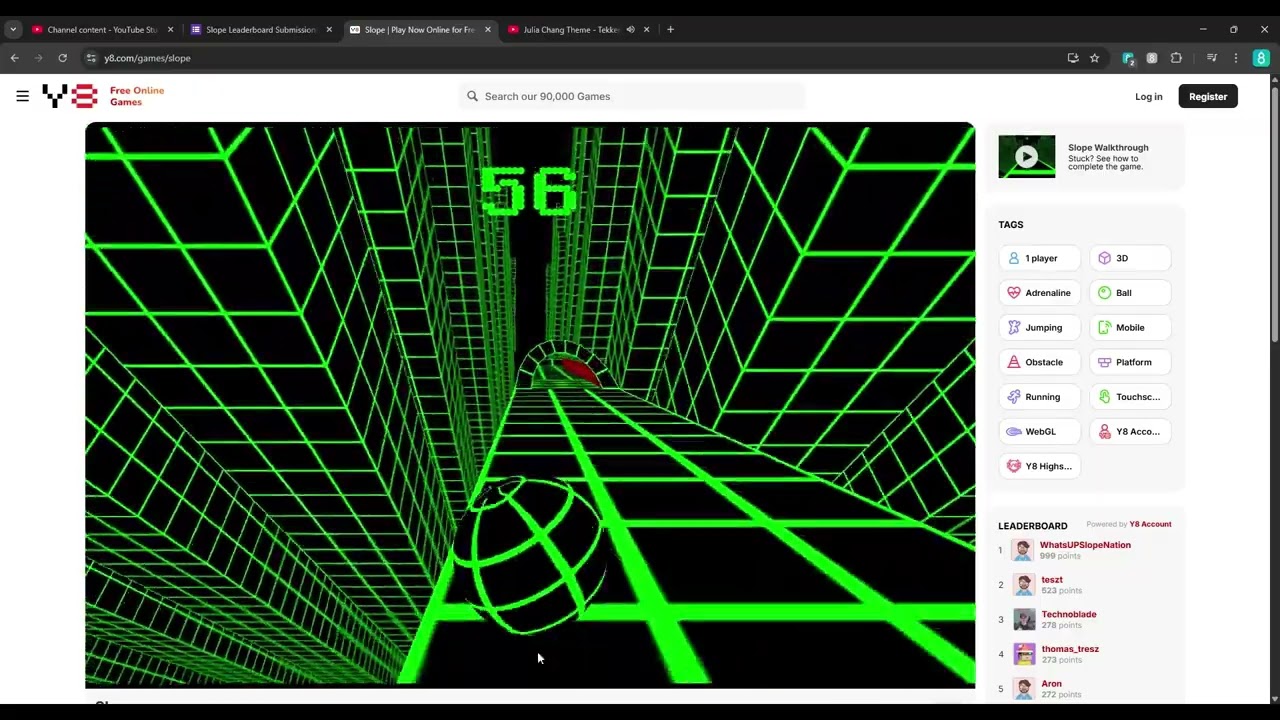Click the teal profile avatar icon
1280x720 pixels.
pos(1261,58)
